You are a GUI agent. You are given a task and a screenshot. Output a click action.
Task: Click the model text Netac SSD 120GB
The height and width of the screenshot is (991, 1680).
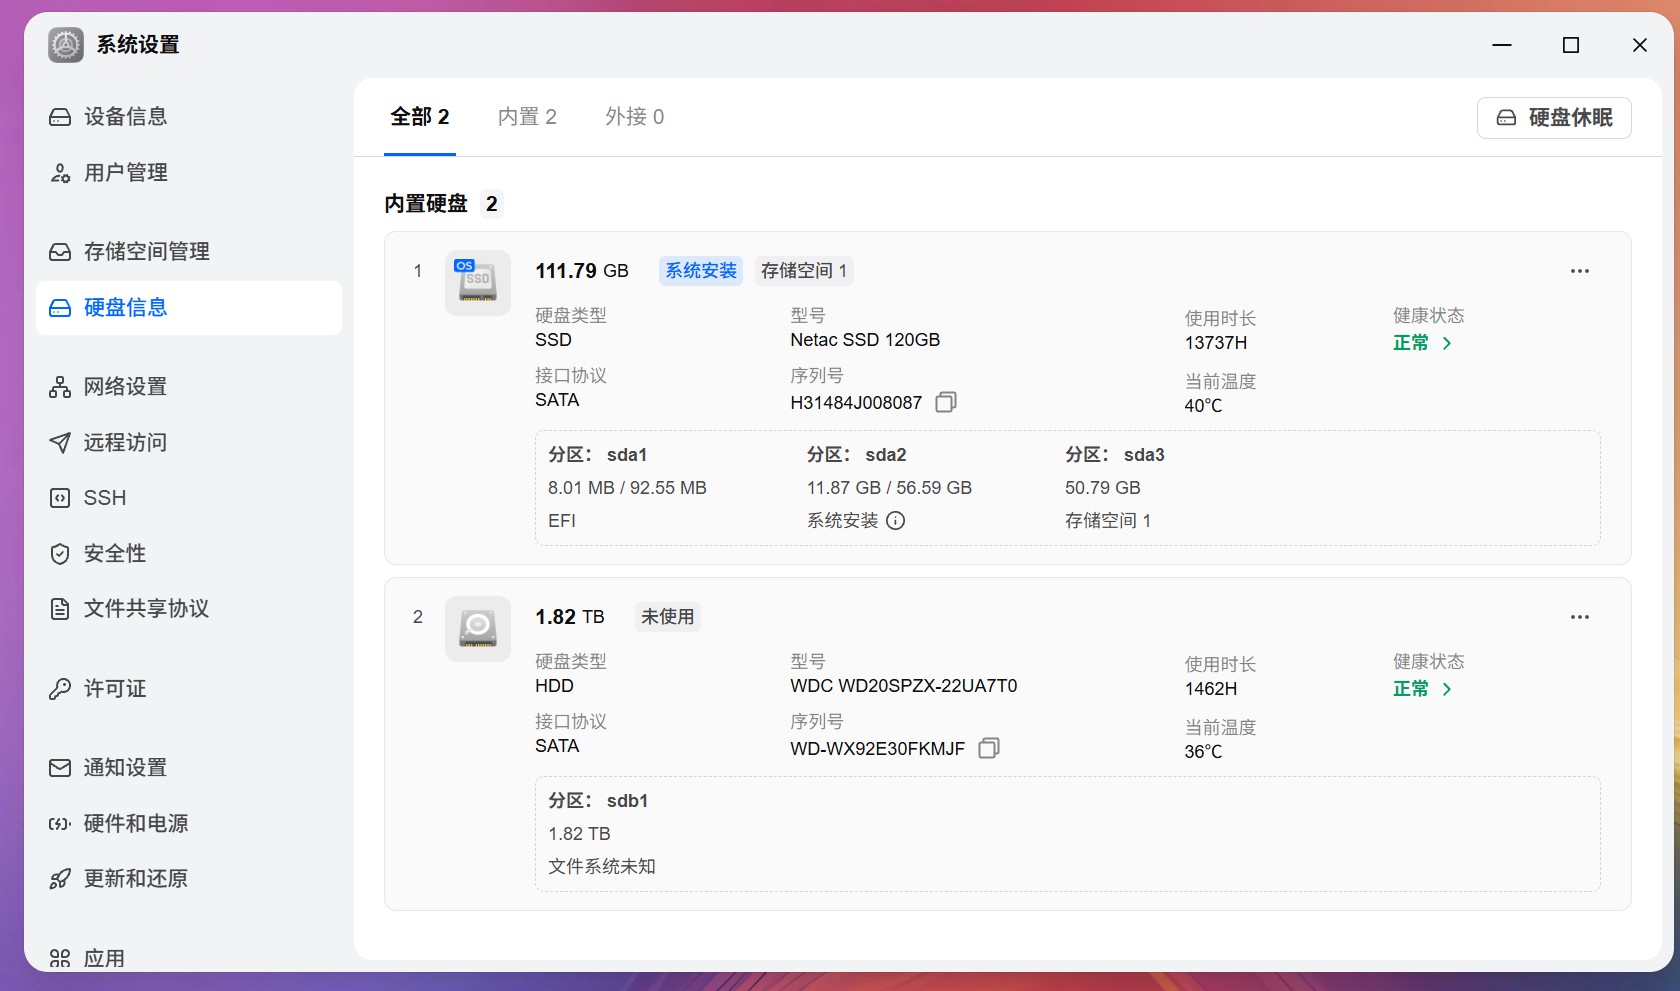pos(865,340)
